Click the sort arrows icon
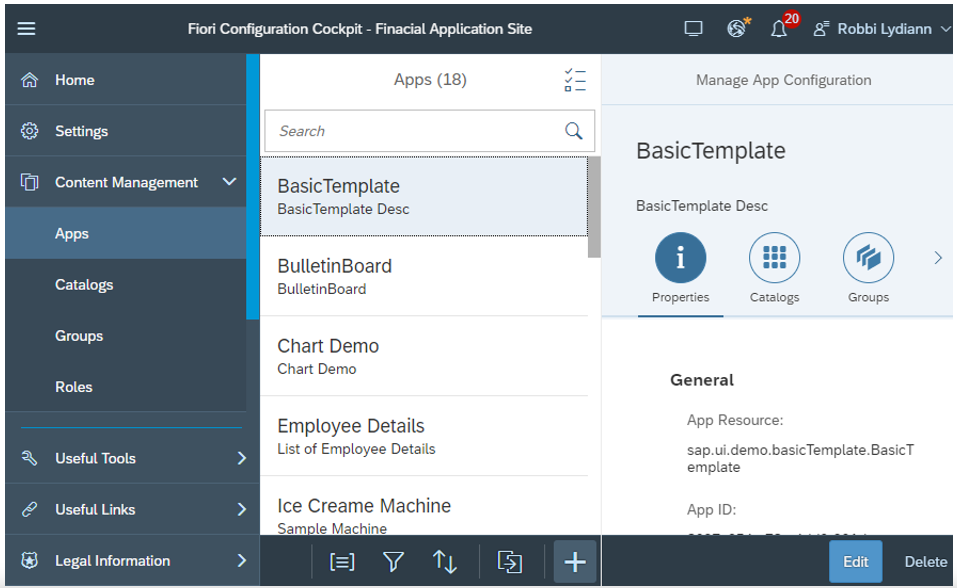Screen dimensions: 957x588 (x=444, y=562)
